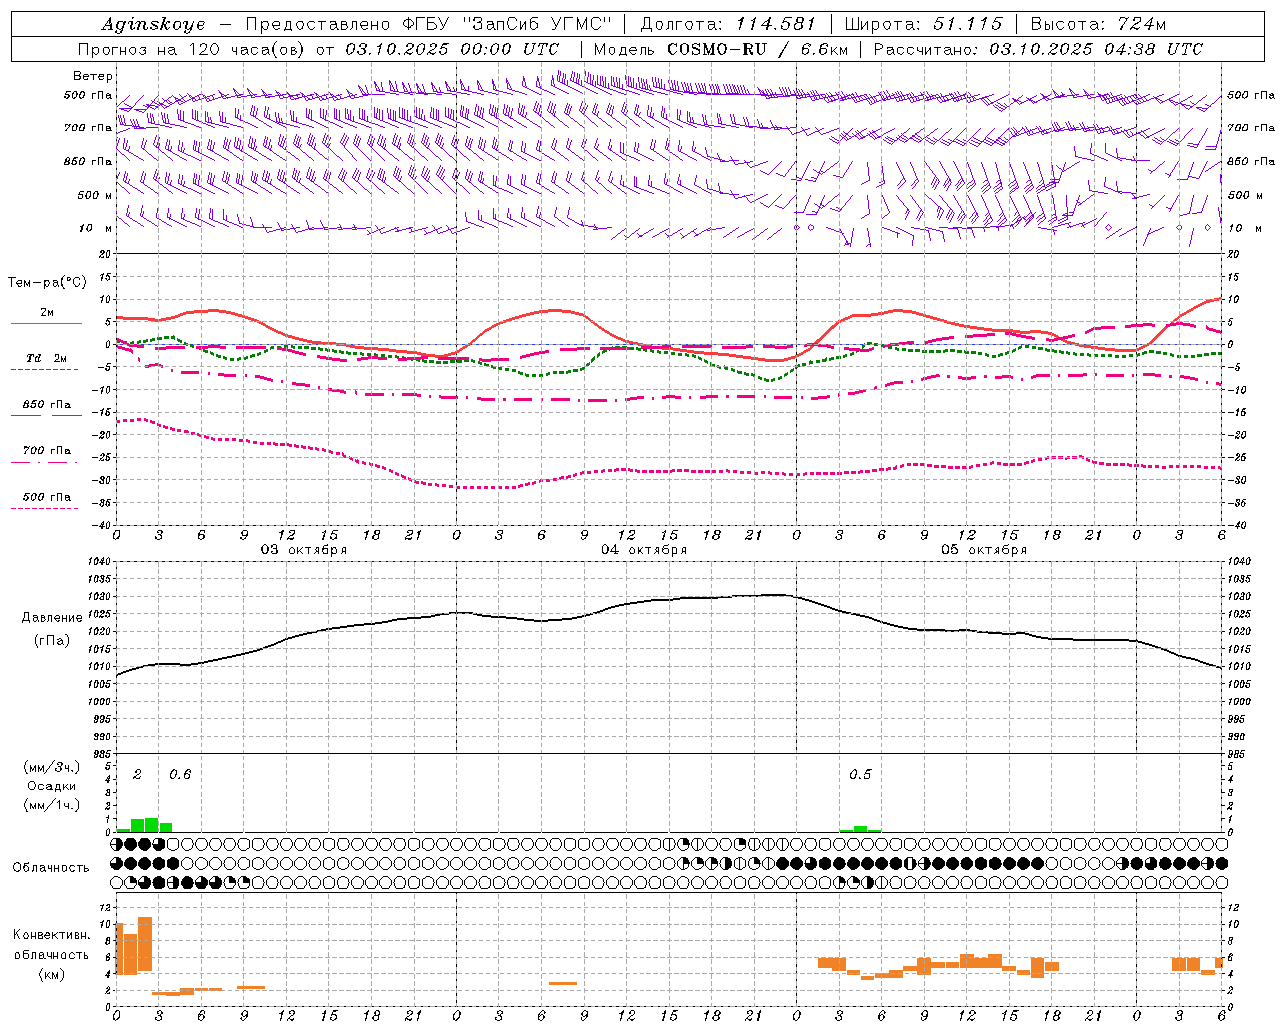This screenshot has height=1024, width=1280.
Task: Click the dashed line sample under Td 2м
Action: 44,370
